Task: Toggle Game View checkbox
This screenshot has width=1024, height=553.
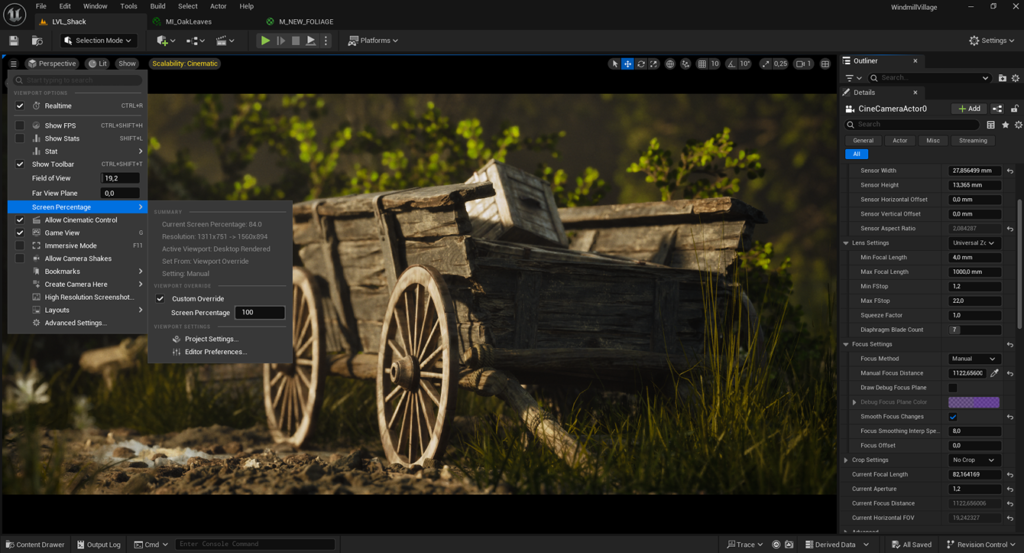Action: pos(20,233)
